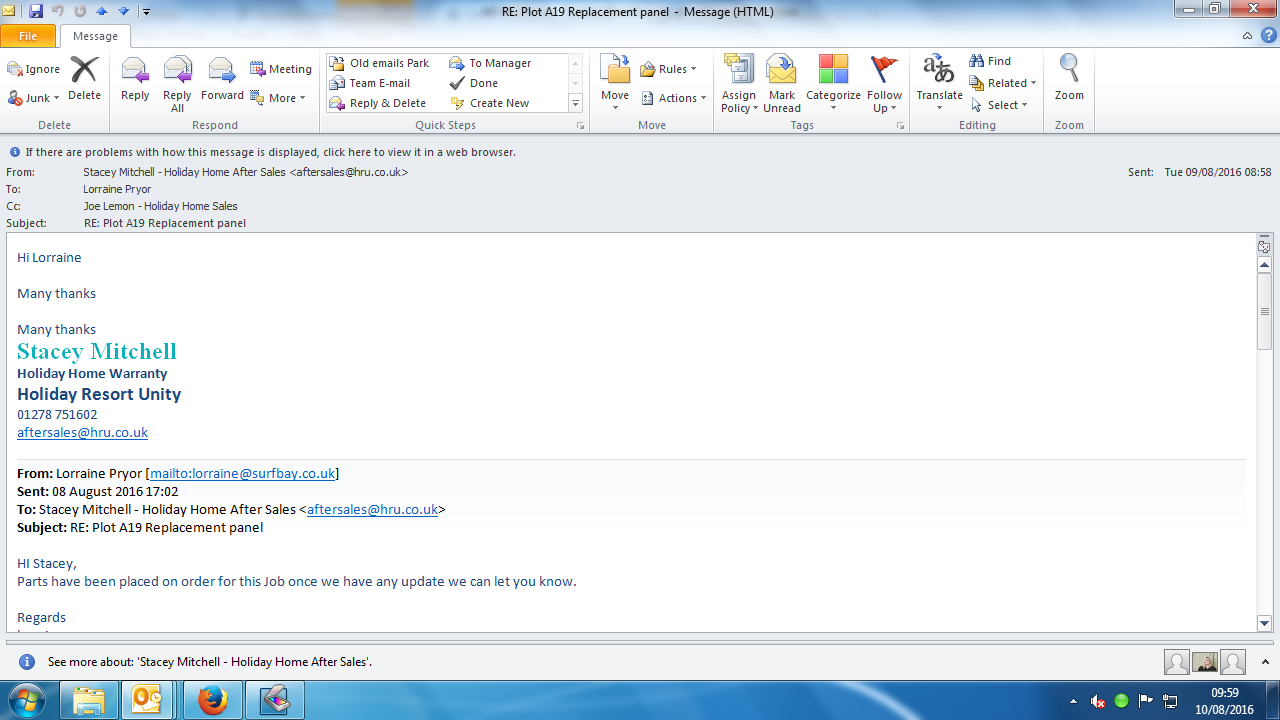Click the Find button in Editing

[x=990, y=61]
